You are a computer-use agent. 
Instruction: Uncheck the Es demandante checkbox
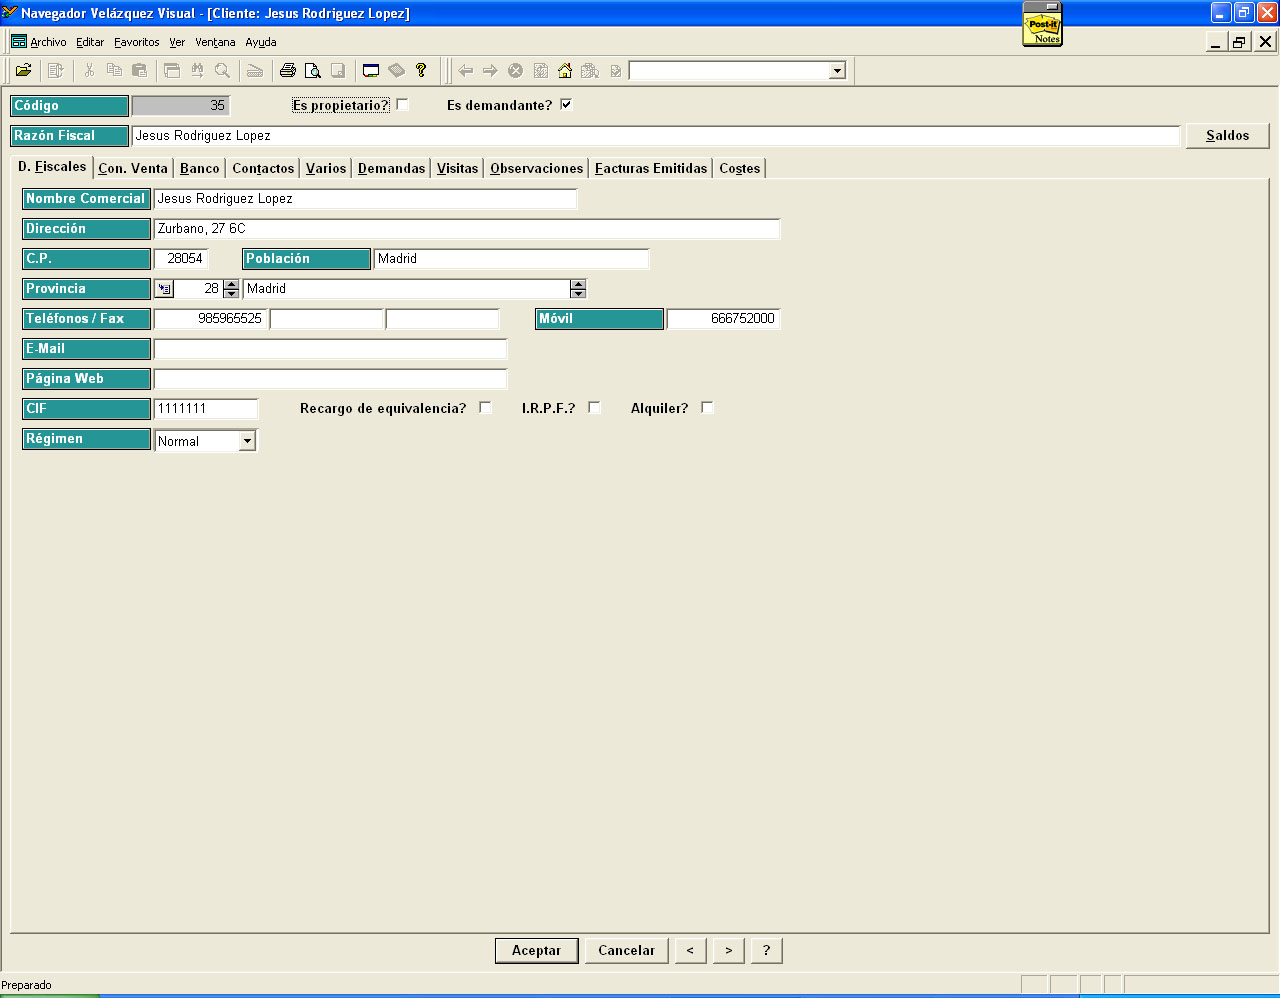tap(566, 104)
